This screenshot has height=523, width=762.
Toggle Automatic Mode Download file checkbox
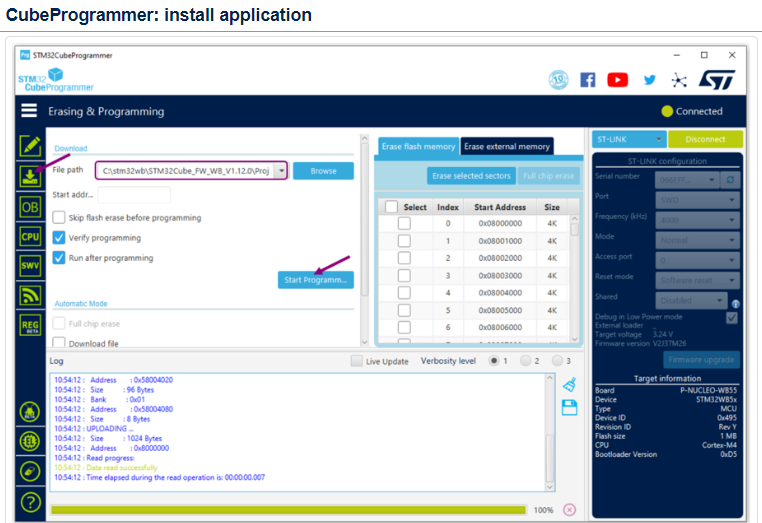coord(59,342)
